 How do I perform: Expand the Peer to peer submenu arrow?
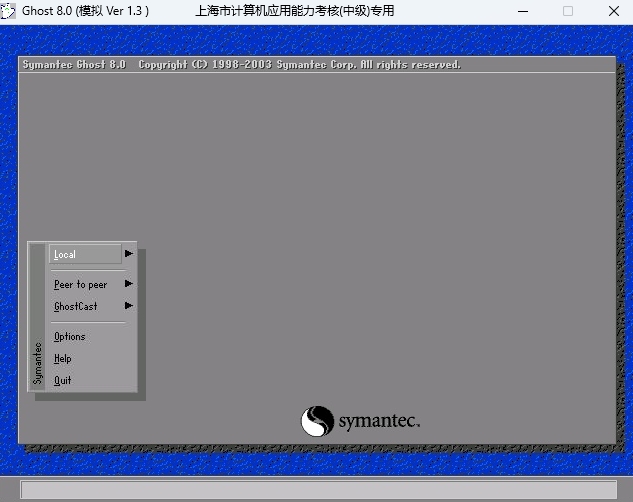pos(129,284)
